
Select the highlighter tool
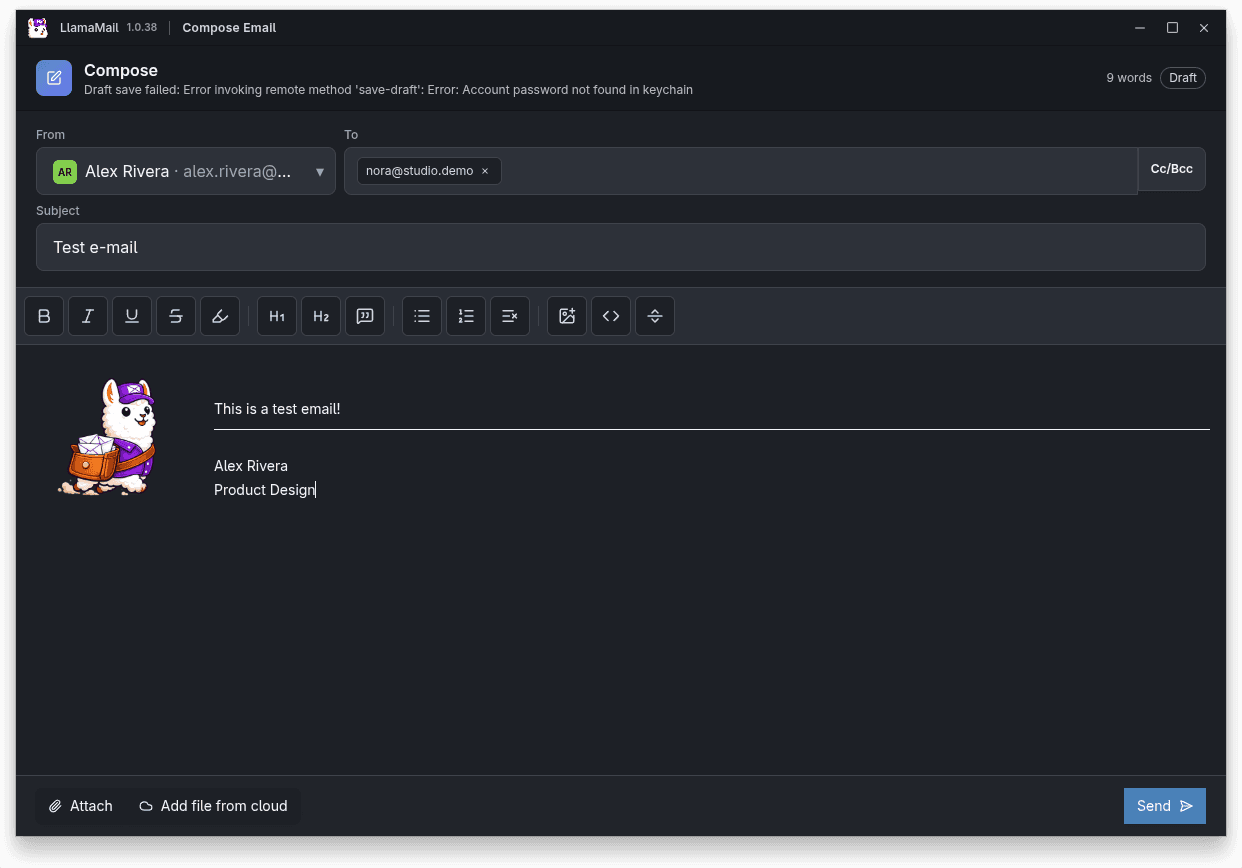[x=220, y=316]
